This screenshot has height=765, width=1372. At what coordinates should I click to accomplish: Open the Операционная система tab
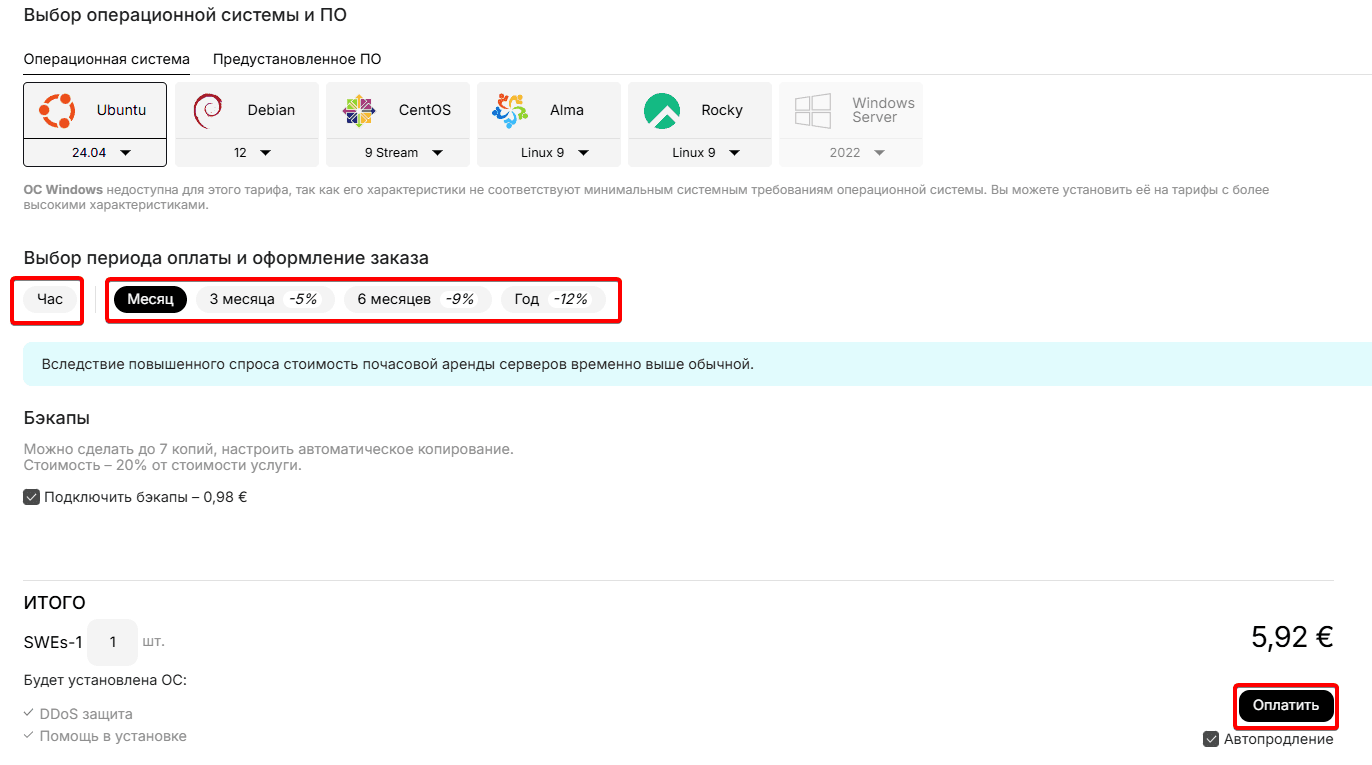pyautogui.click(x=106, y=59)
